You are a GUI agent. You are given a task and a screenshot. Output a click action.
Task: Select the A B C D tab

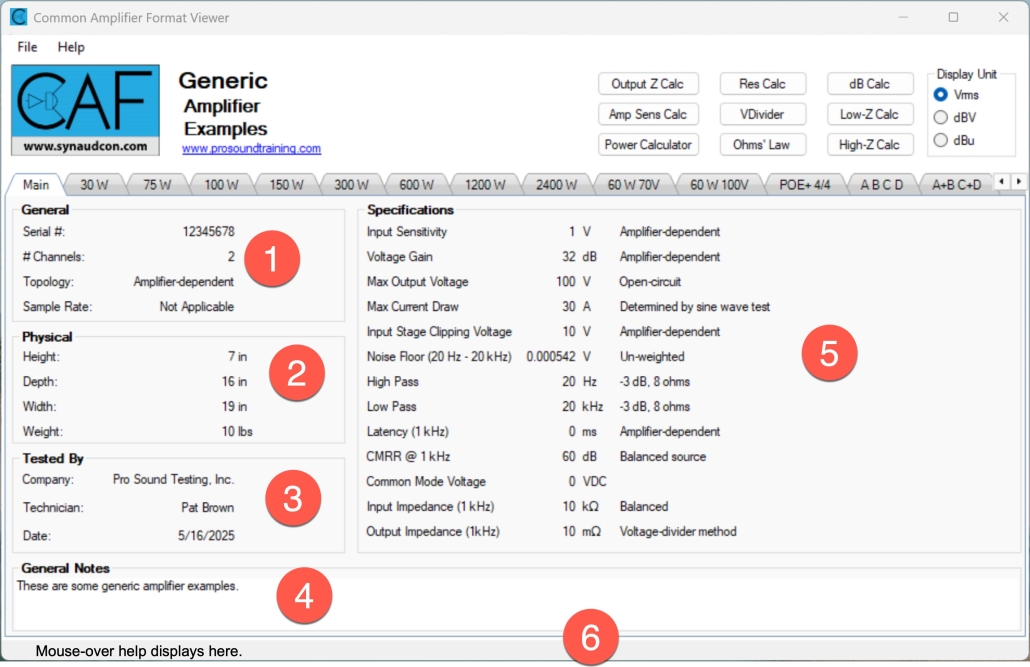882,185
